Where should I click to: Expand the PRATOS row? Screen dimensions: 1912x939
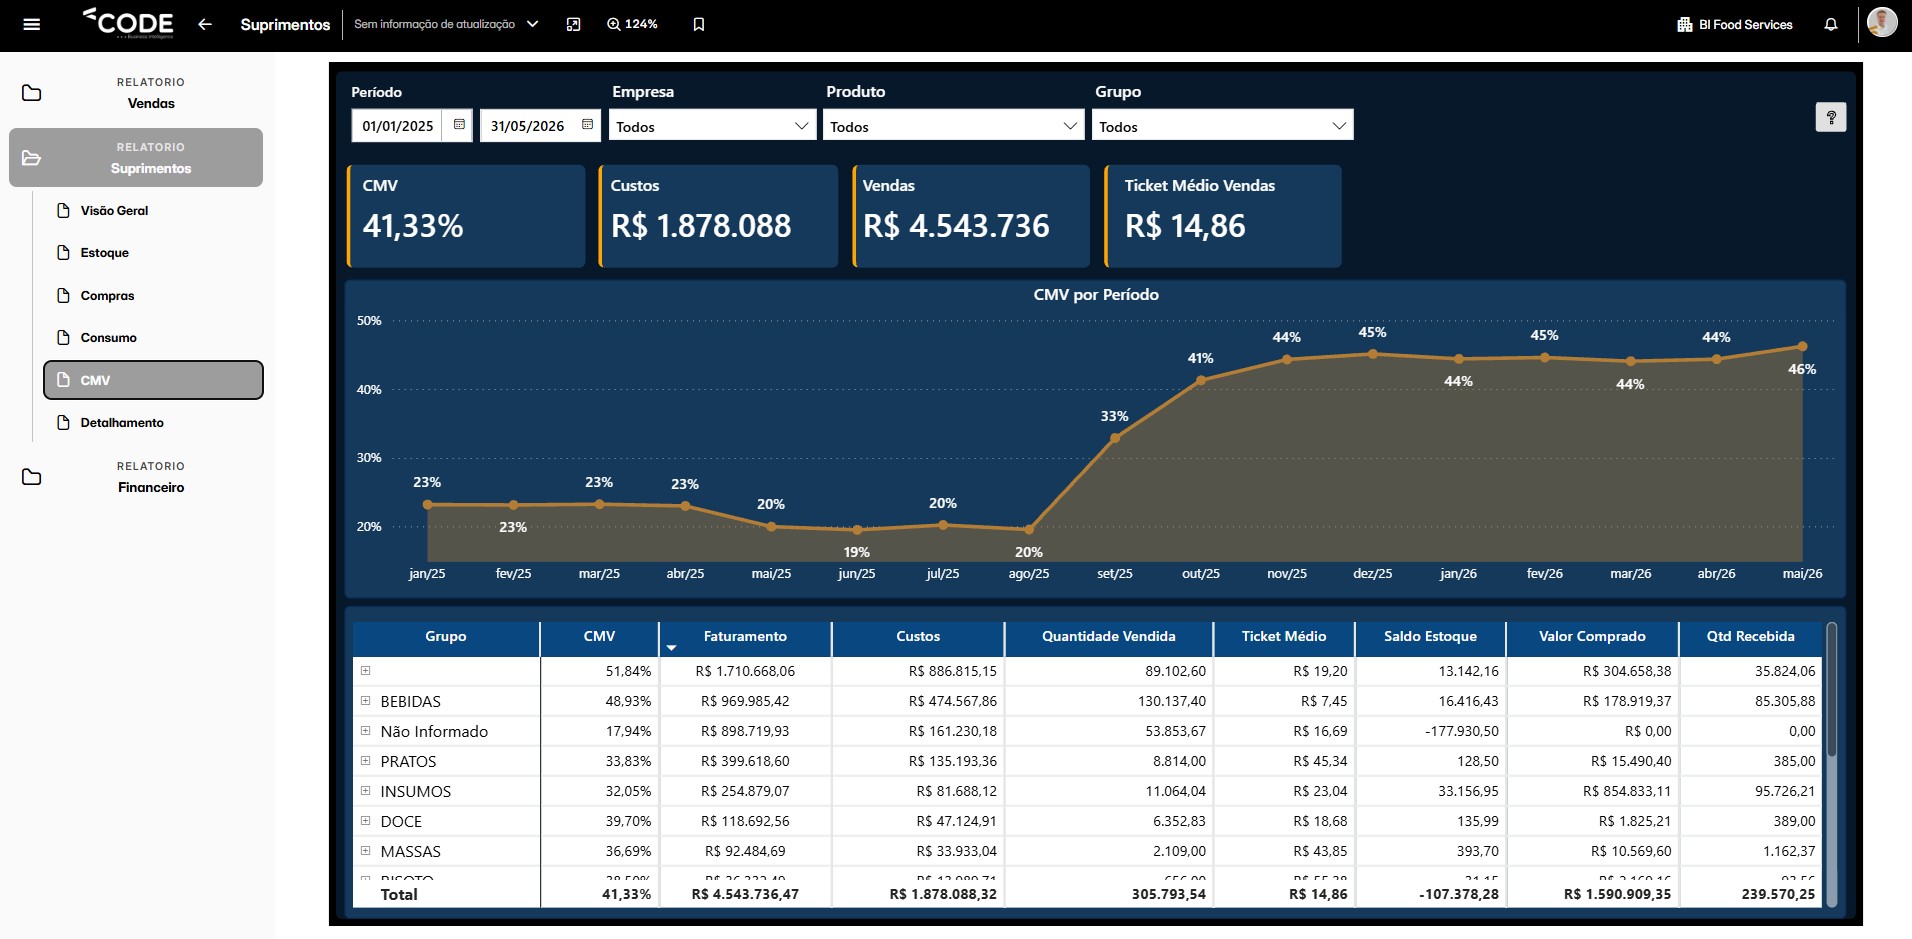tap(366, 761)
